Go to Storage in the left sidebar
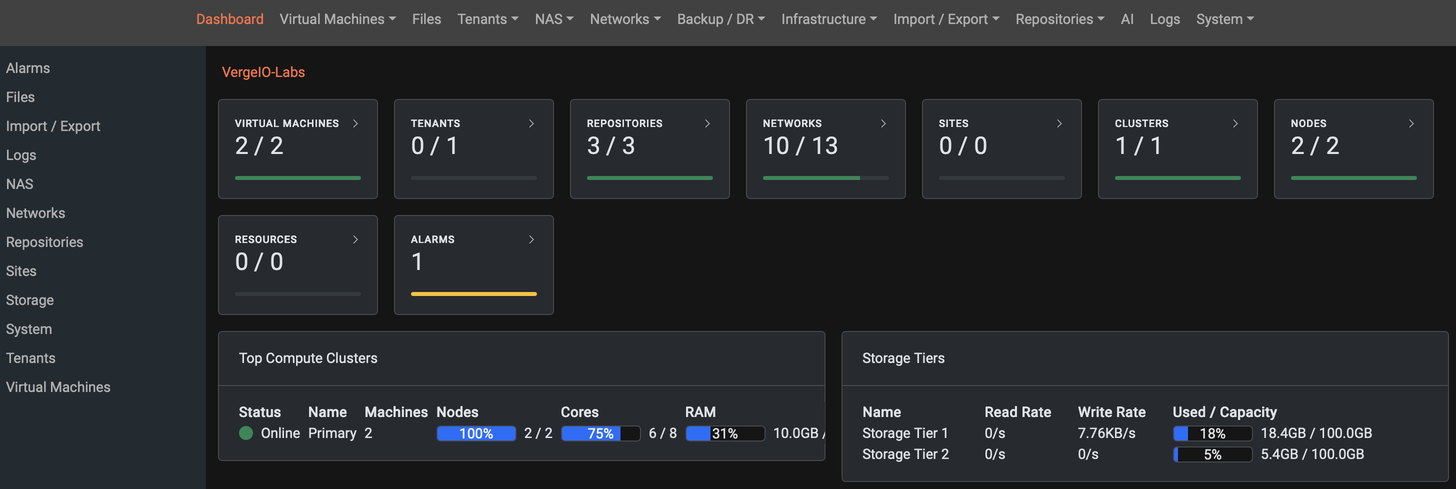This screenshot has height=489, width=1456. [30, 300]
